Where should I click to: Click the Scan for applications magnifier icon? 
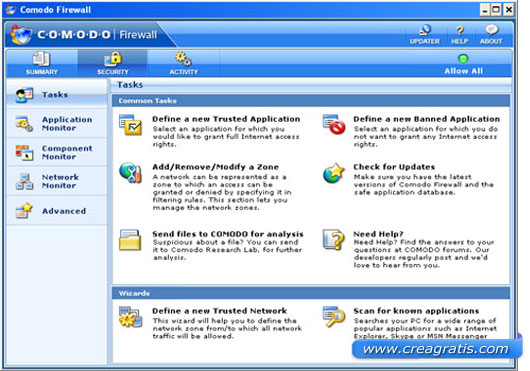click(x=334, y=317)
